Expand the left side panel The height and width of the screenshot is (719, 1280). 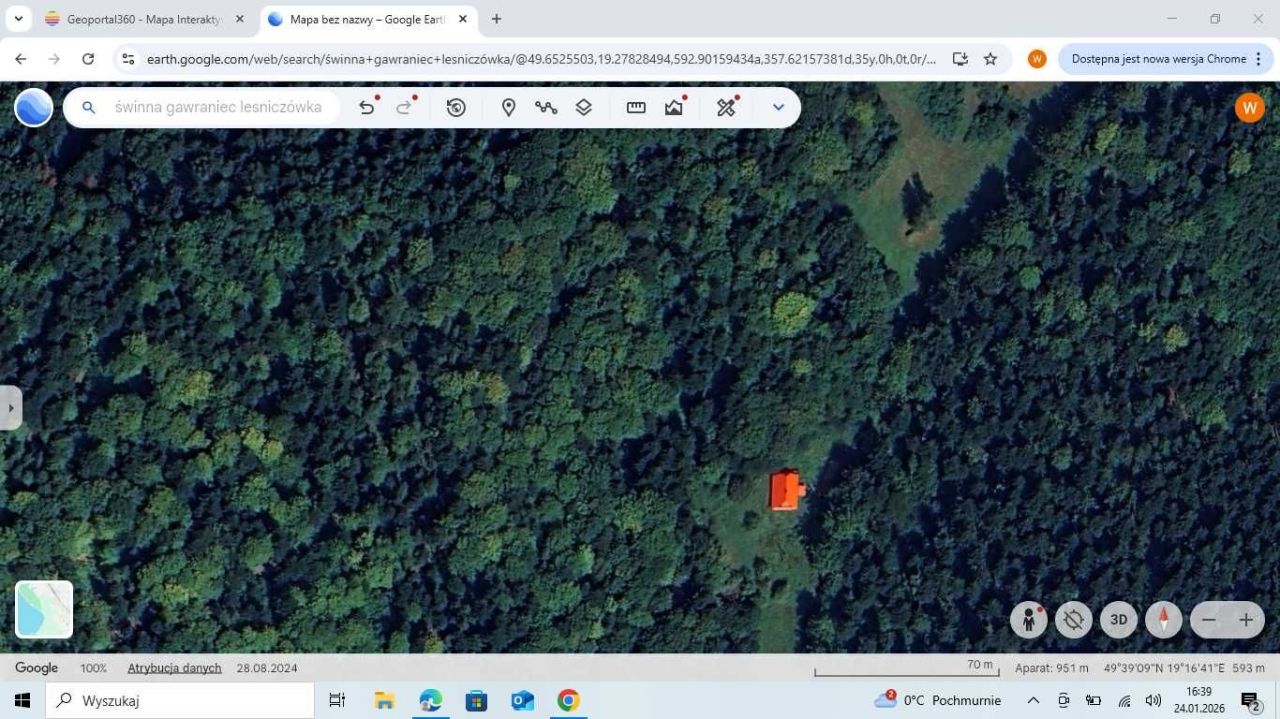[x=10, y=408]
